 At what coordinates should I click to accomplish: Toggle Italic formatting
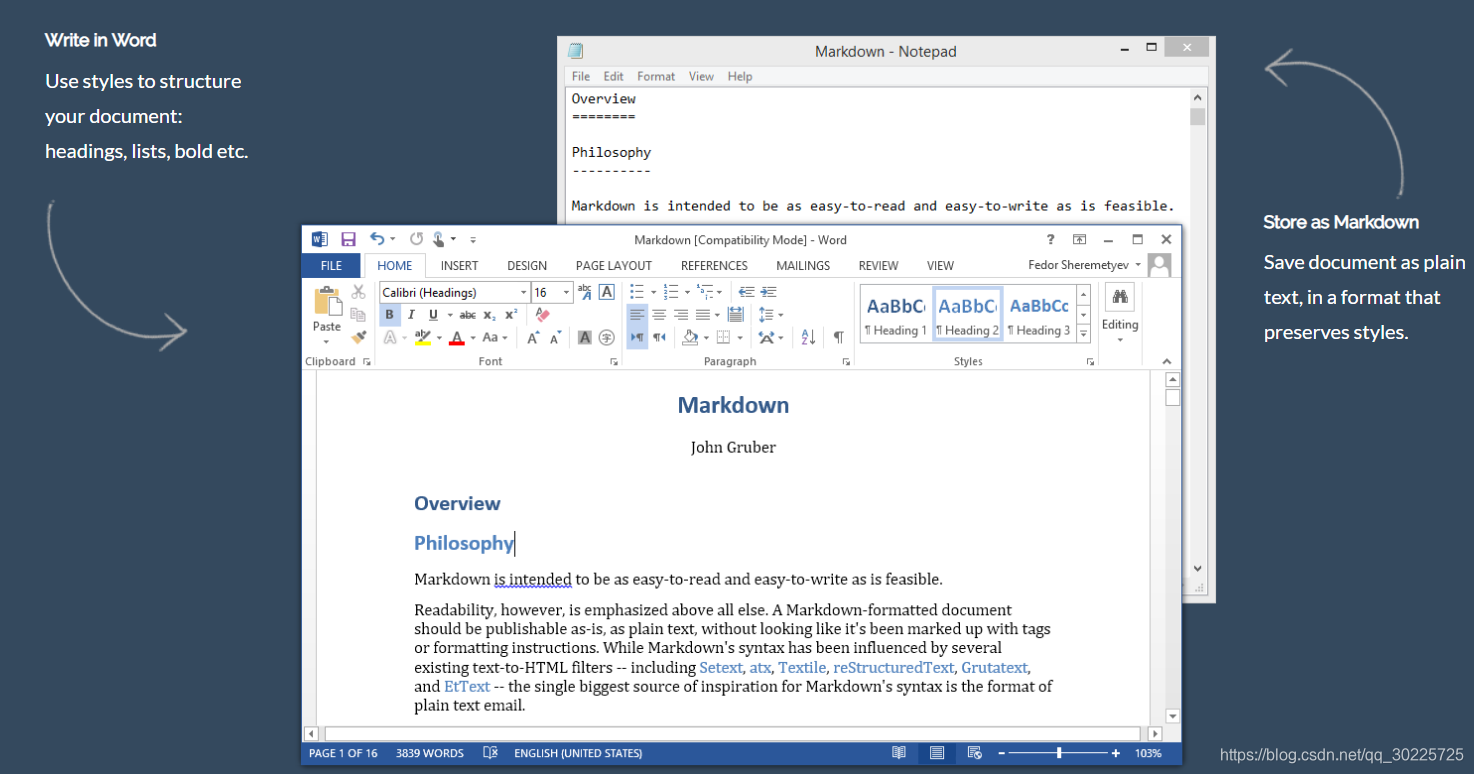click(x=411, y=315)
